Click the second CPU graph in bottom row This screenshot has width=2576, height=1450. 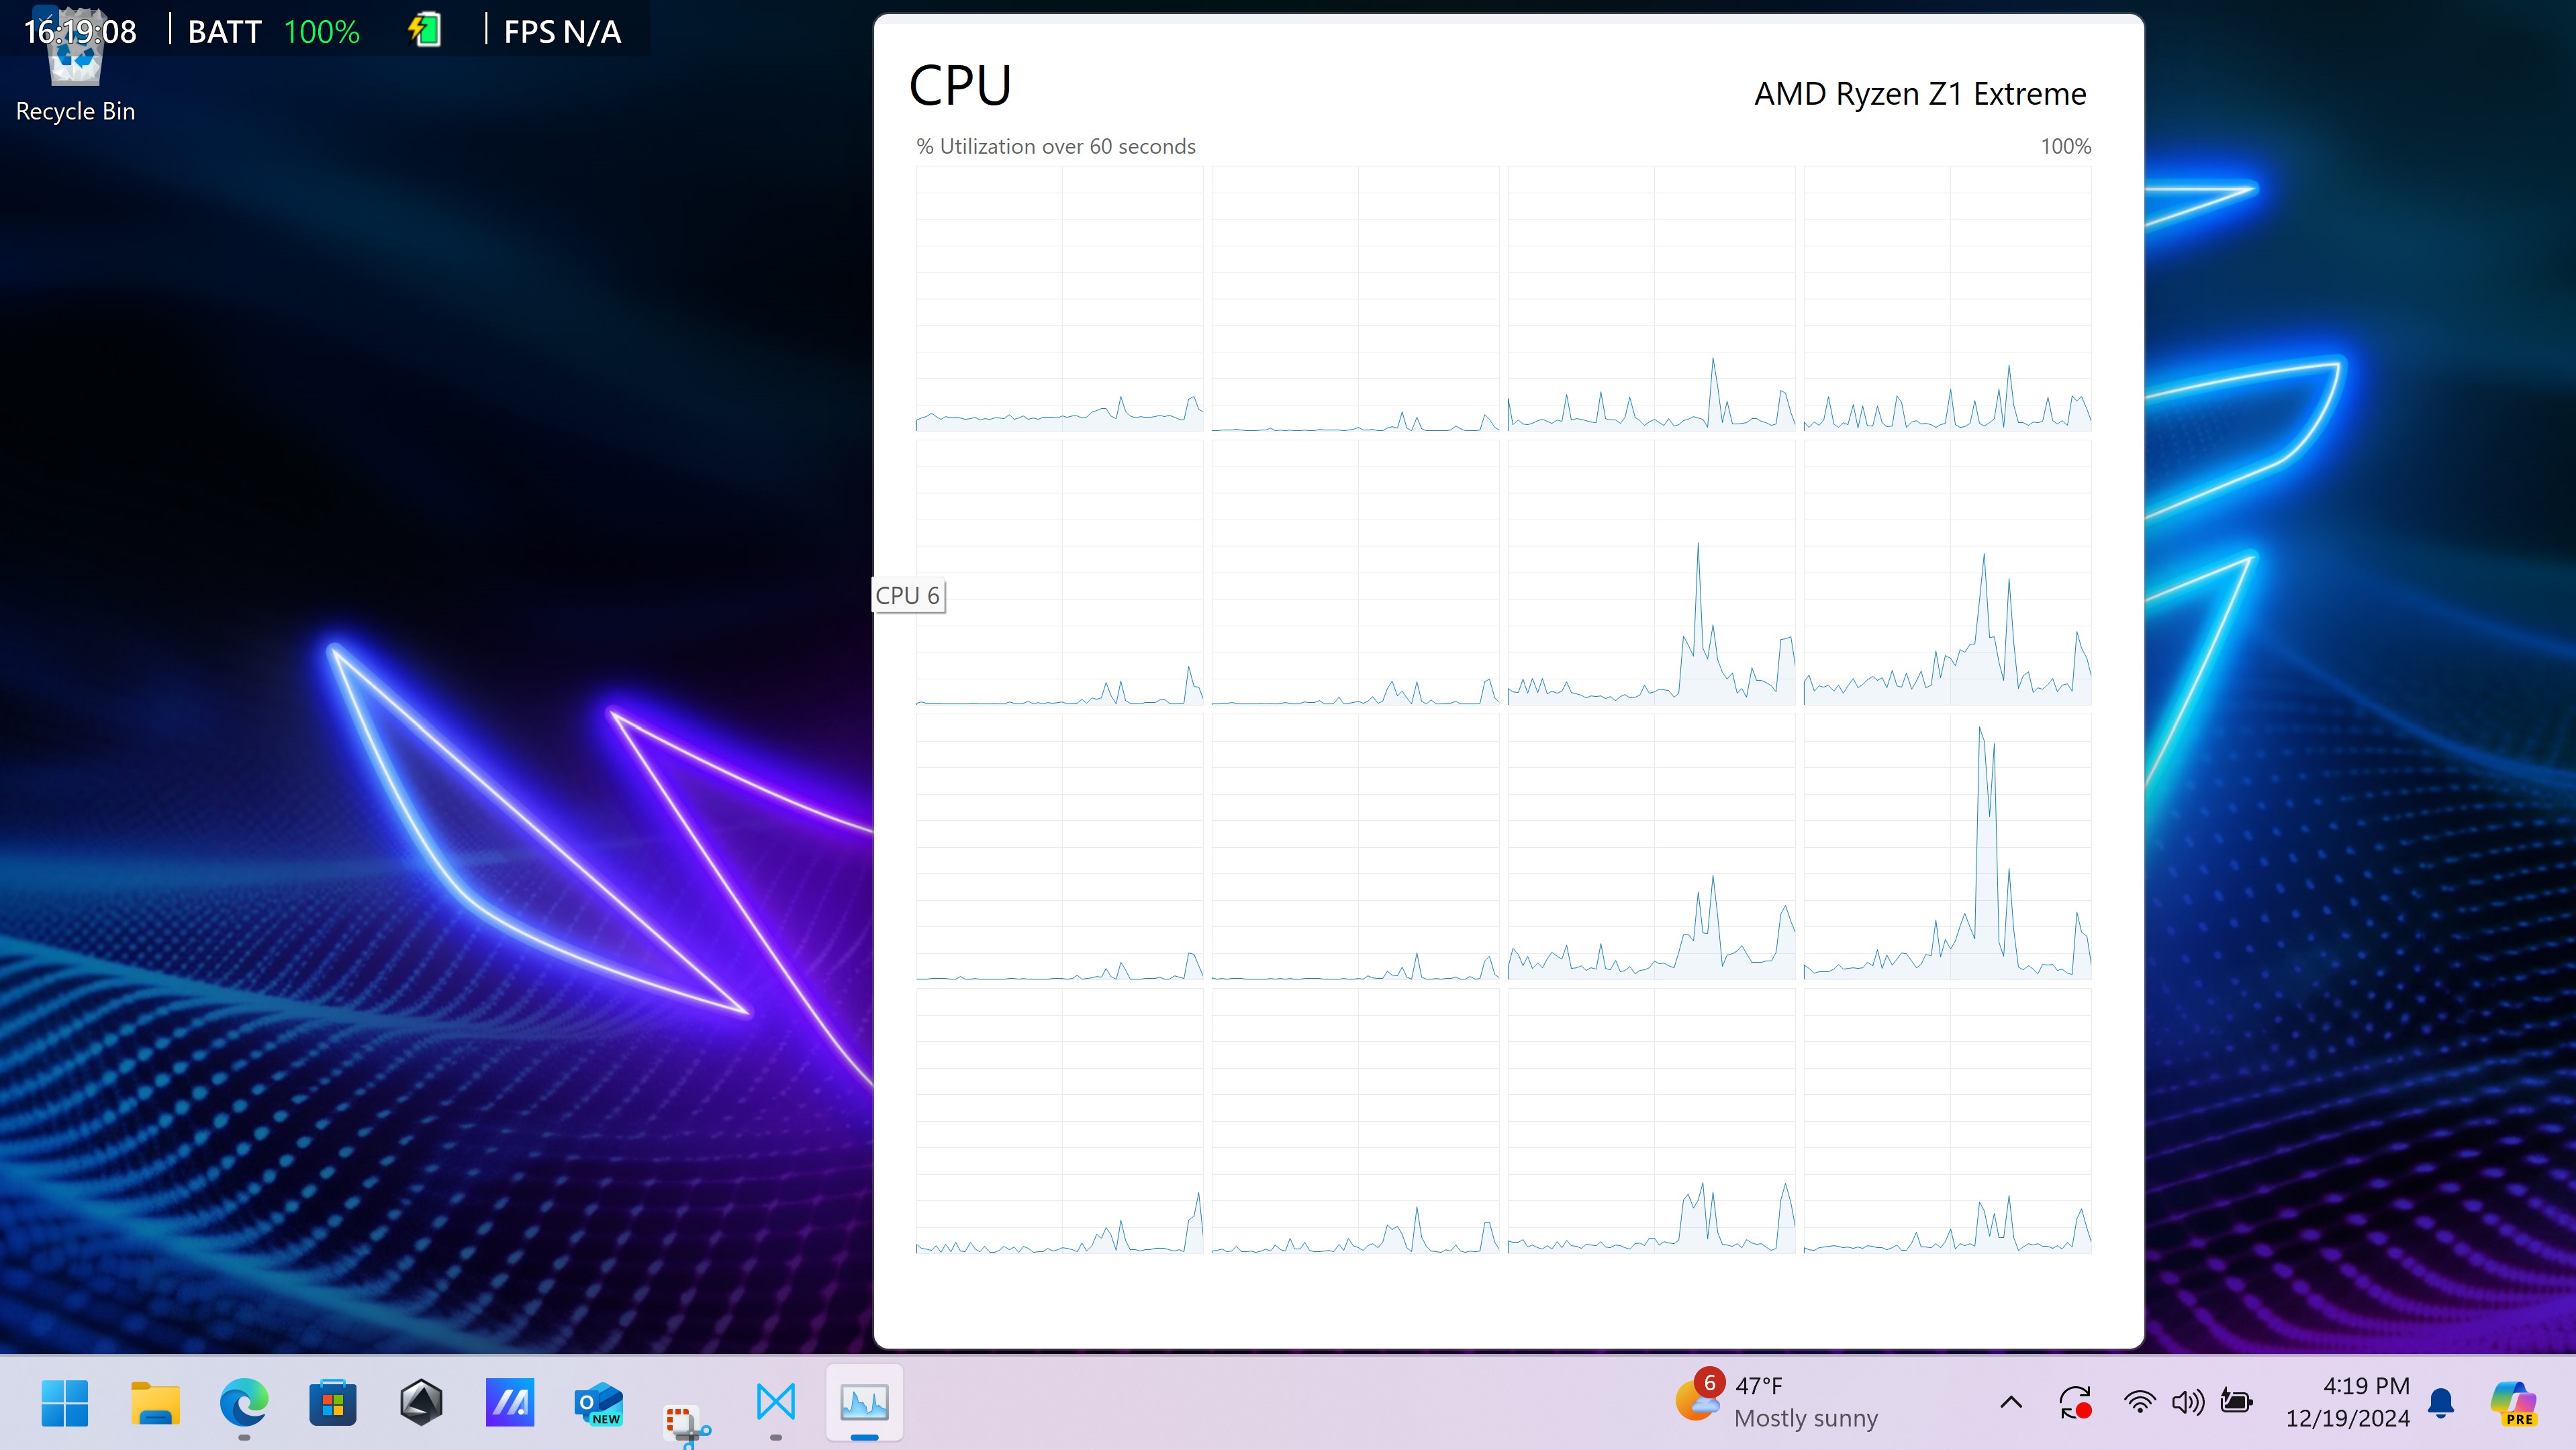(1355, 1121)
